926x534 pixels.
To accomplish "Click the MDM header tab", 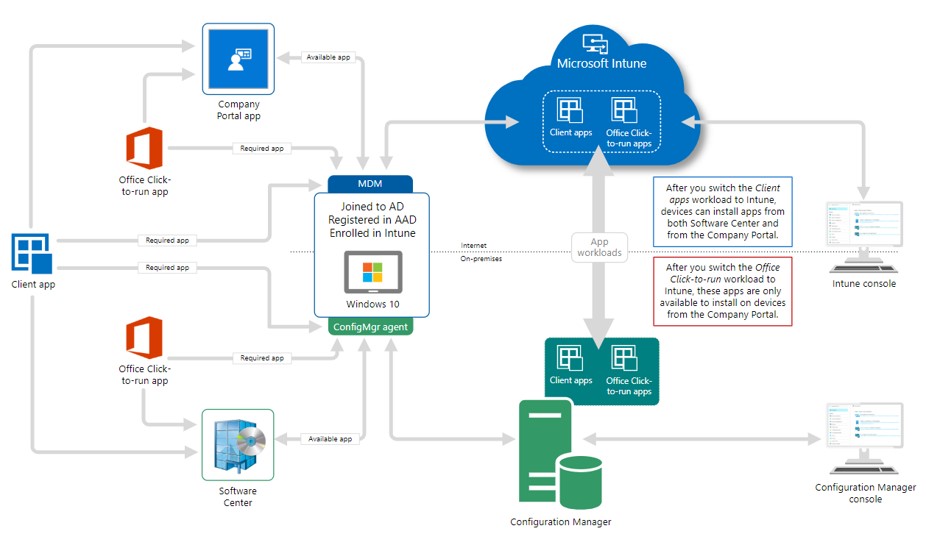I will click(x=370, y=184).
